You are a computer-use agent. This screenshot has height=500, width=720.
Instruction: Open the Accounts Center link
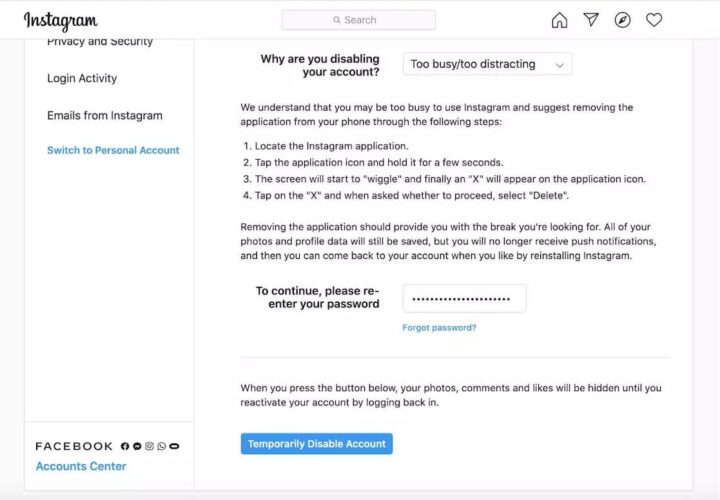81,466
